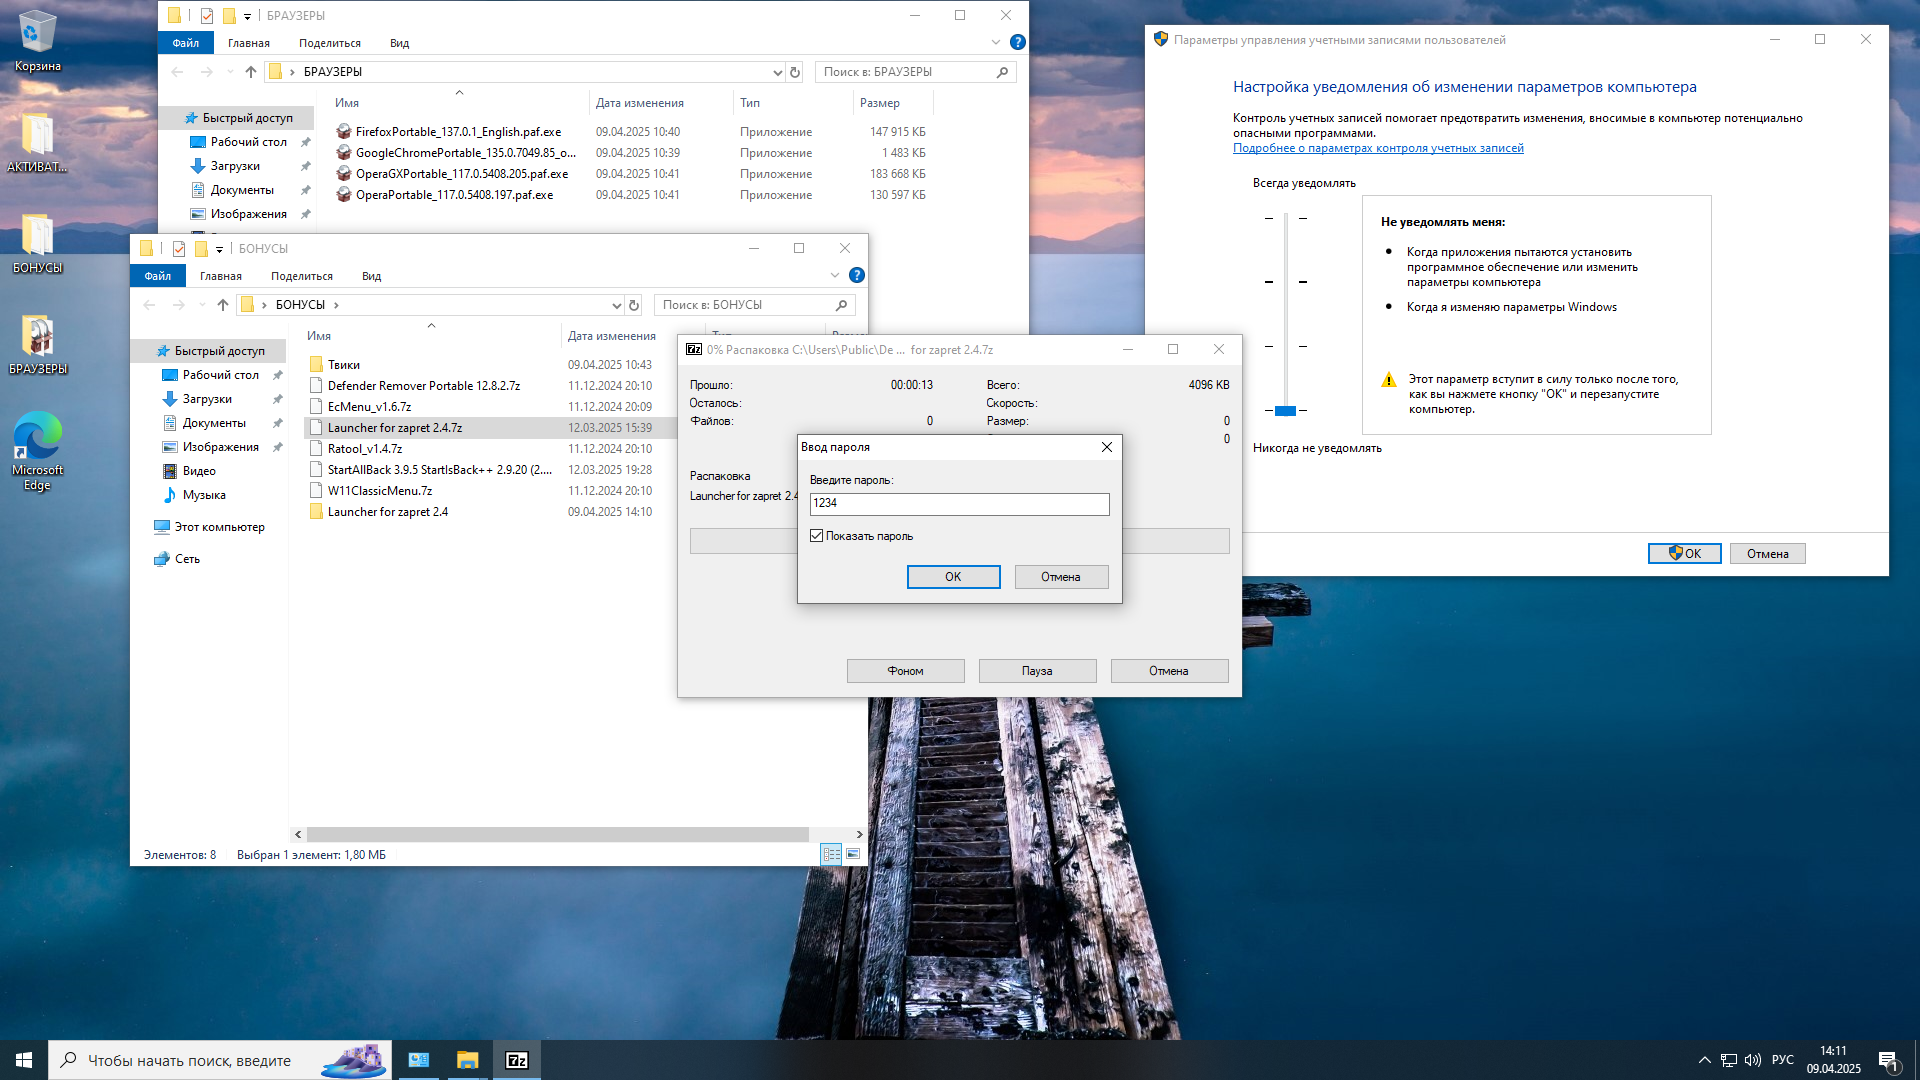Open the Вид tab in БРАУЗЕРЫ window

pos(399,43)
